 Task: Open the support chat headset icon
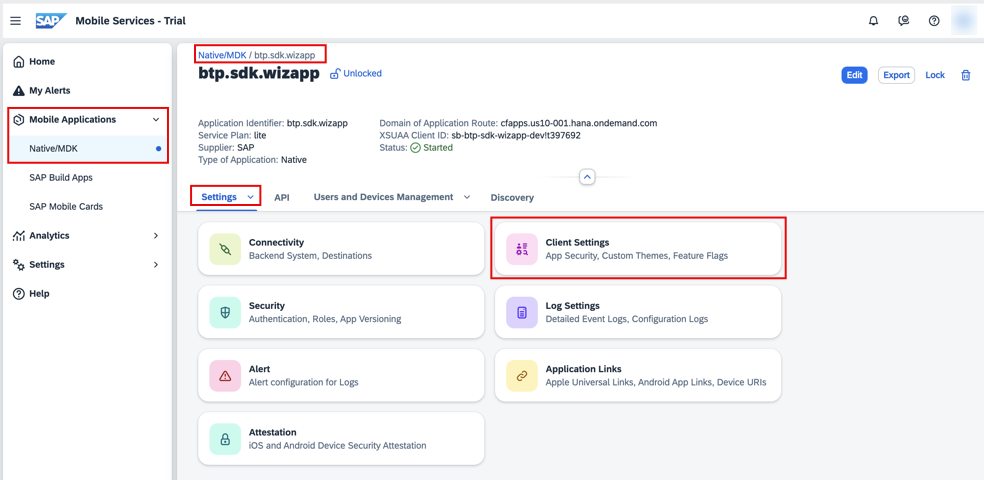[x=904, y=21]
